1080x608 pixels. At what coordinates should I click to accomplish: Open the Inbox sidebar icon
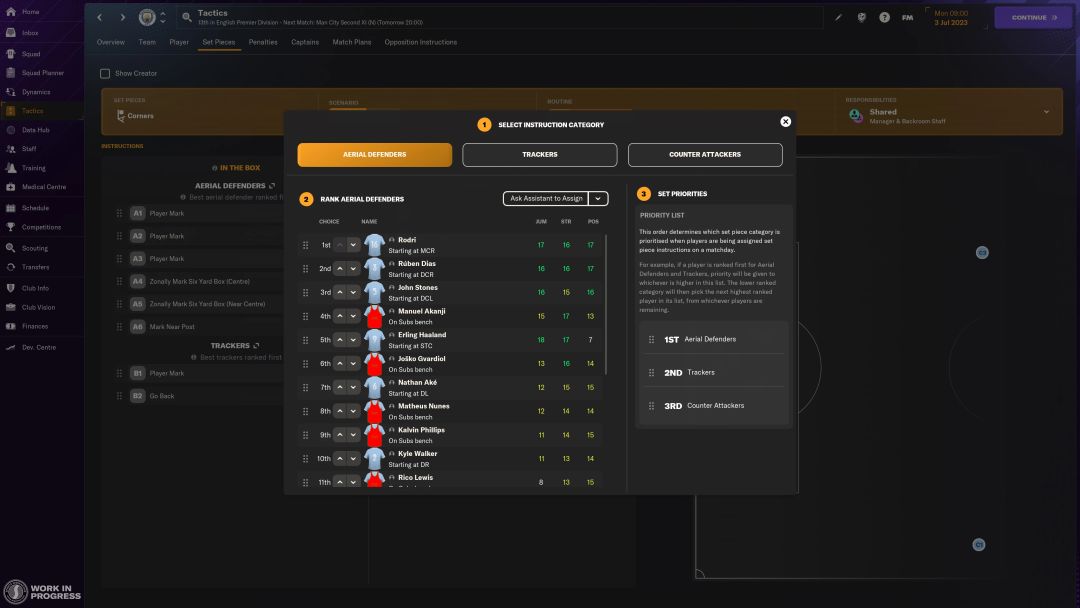click(11, 32)
